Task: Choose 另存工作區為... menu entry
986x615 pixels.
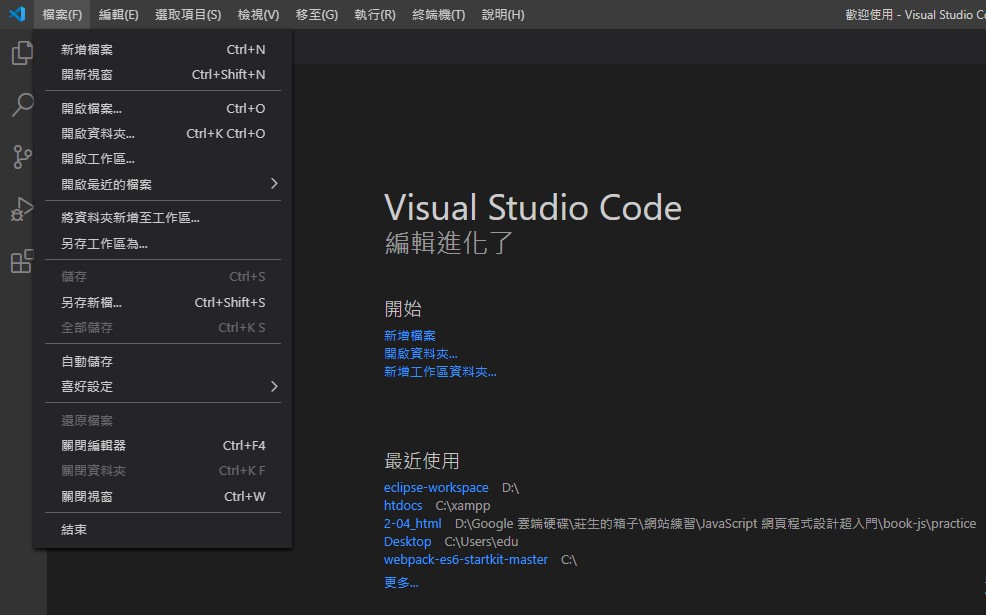Action: pos(163,243)
